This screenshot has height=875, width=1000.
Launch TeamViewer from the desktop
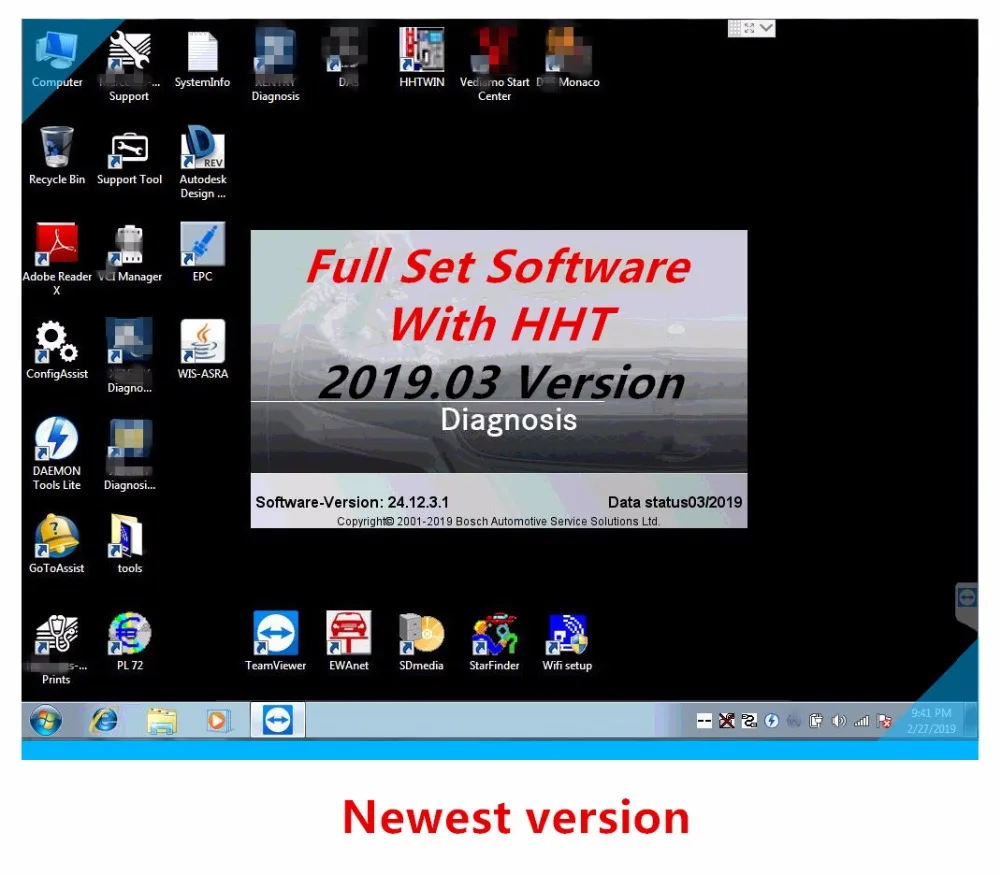point(276,642)
